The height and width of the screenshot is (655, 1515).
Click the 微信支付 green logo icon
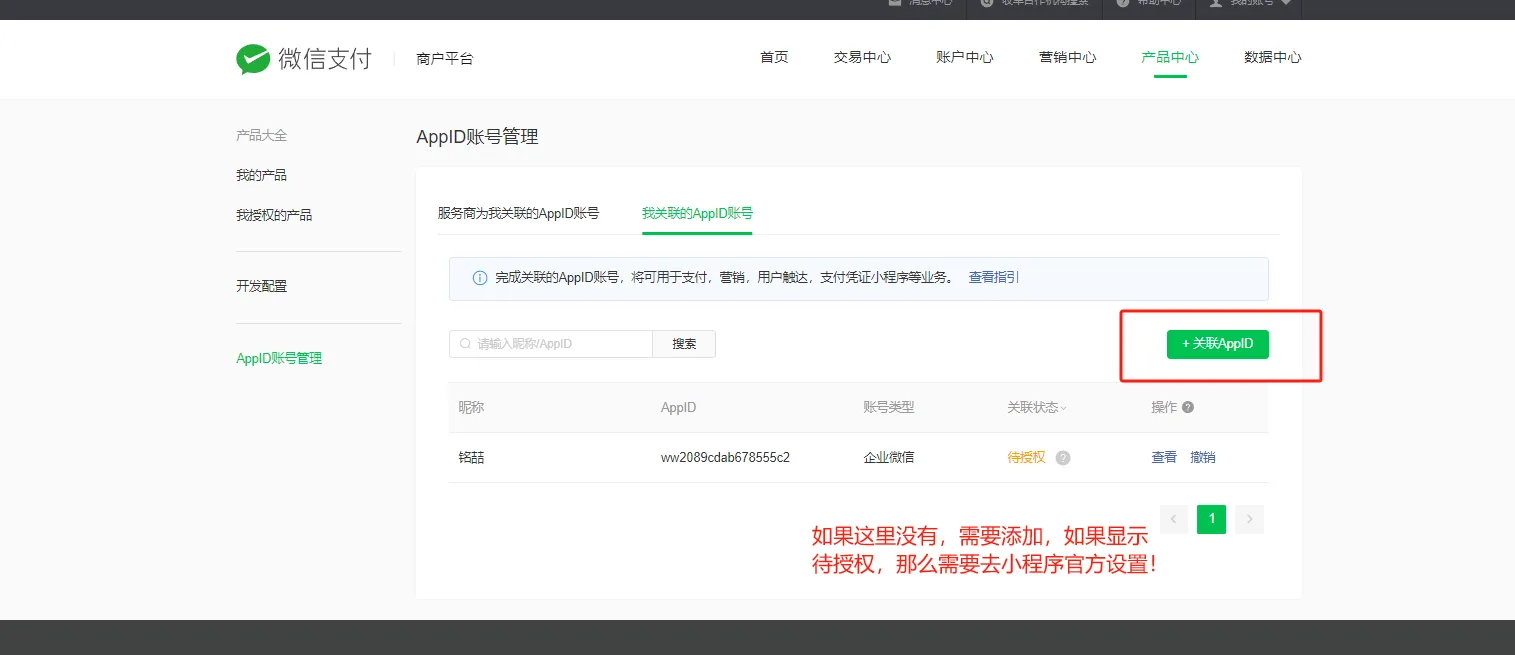tap(254, 58)
